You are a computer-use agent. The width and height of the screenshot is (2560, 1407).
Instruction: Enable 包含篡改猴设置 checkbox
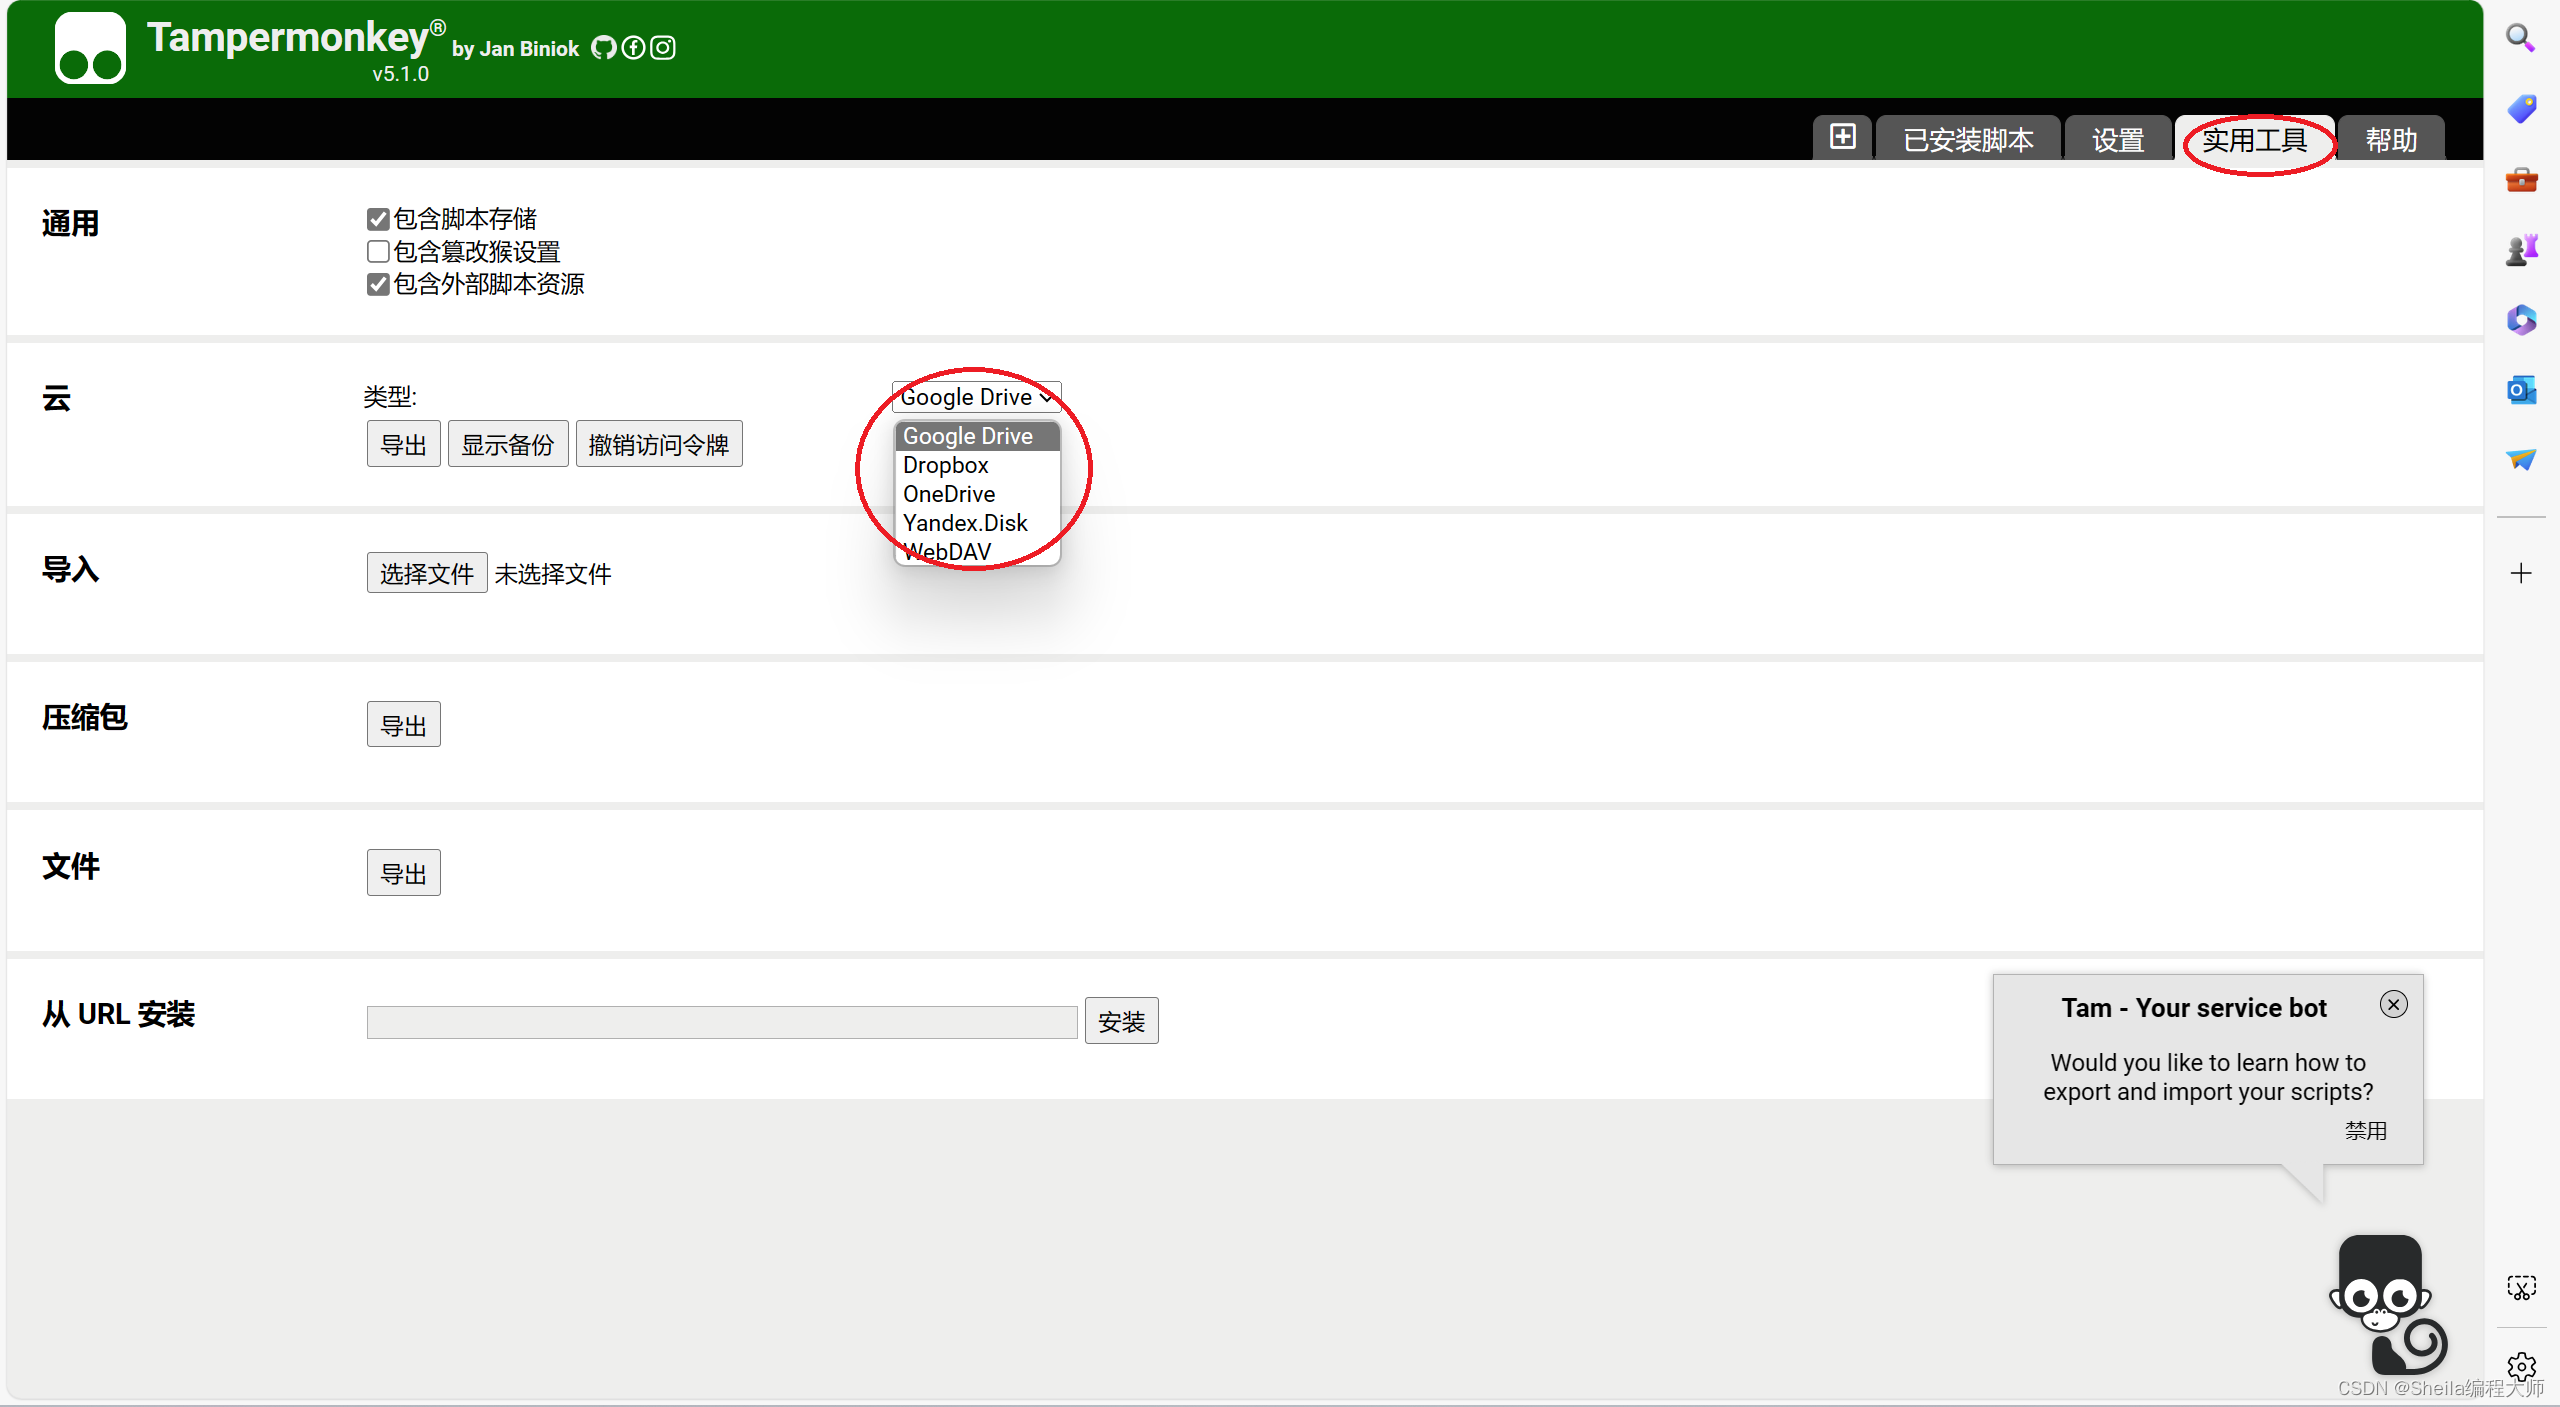pyautogui.click(x=378, y=252)
